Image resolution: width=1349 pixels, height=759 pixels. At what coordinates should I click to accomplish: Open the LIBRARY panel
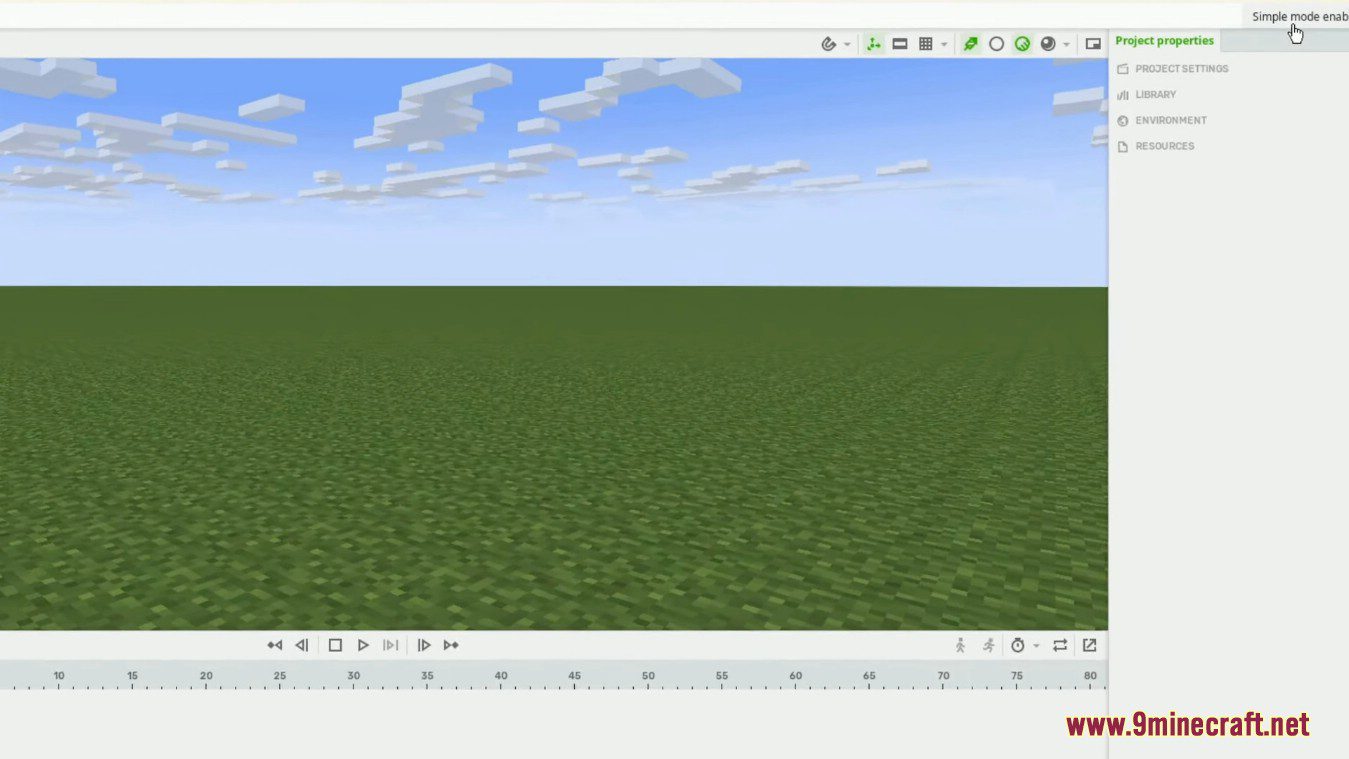(1155, 94)
